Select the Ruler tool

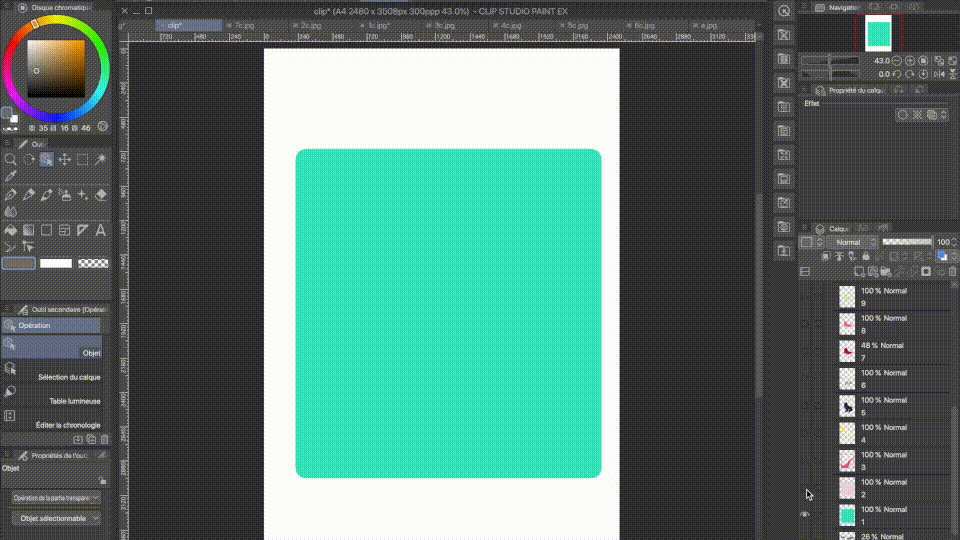tap(82, 230)
